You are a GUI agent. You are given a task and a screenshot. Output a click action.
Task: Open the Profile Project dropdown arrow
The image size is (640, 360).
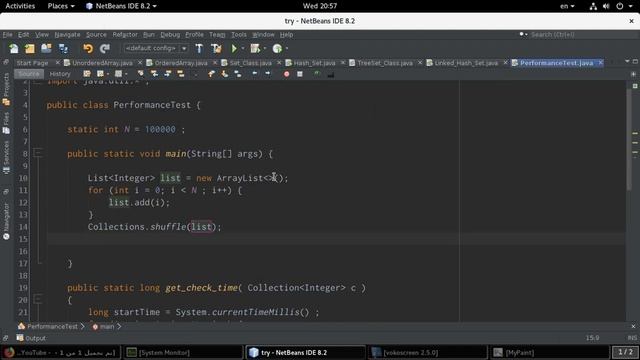click(287, 49)
